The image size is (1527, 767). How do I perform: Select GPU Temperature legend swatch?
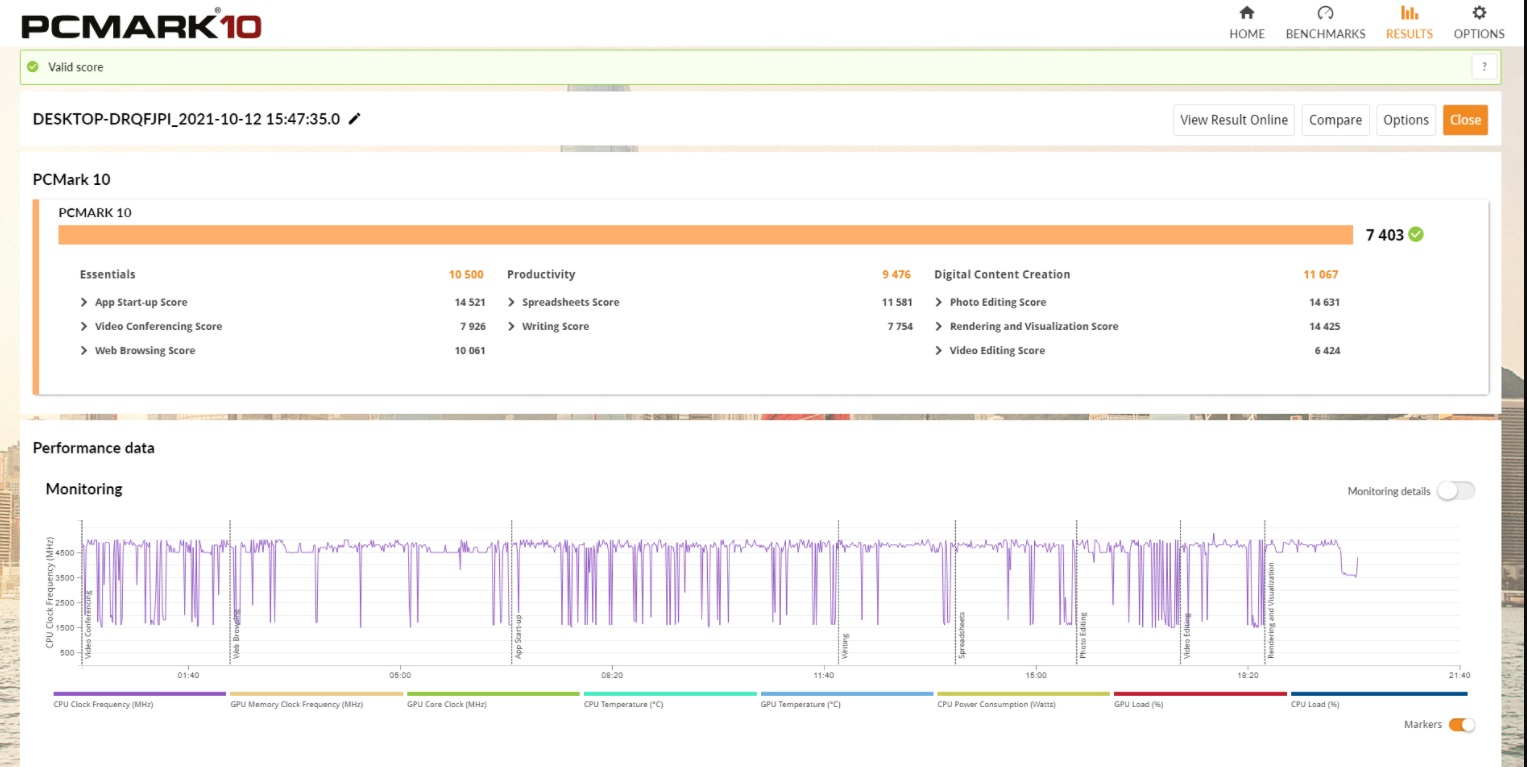[x=847, y=694]
